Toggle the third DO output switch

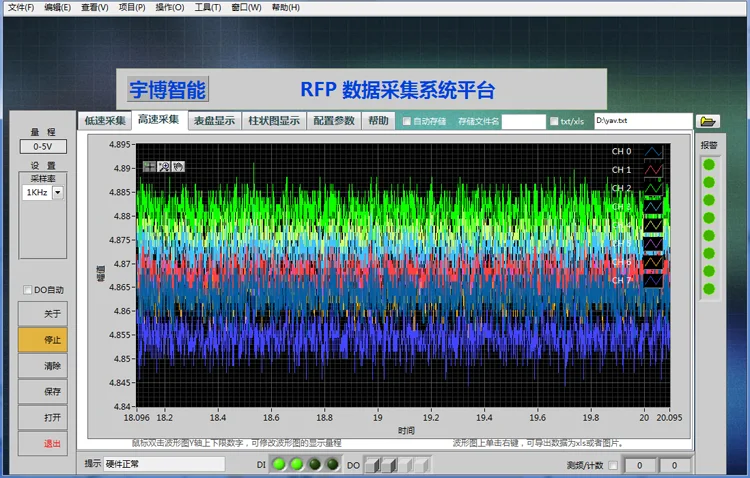[406, 465]
